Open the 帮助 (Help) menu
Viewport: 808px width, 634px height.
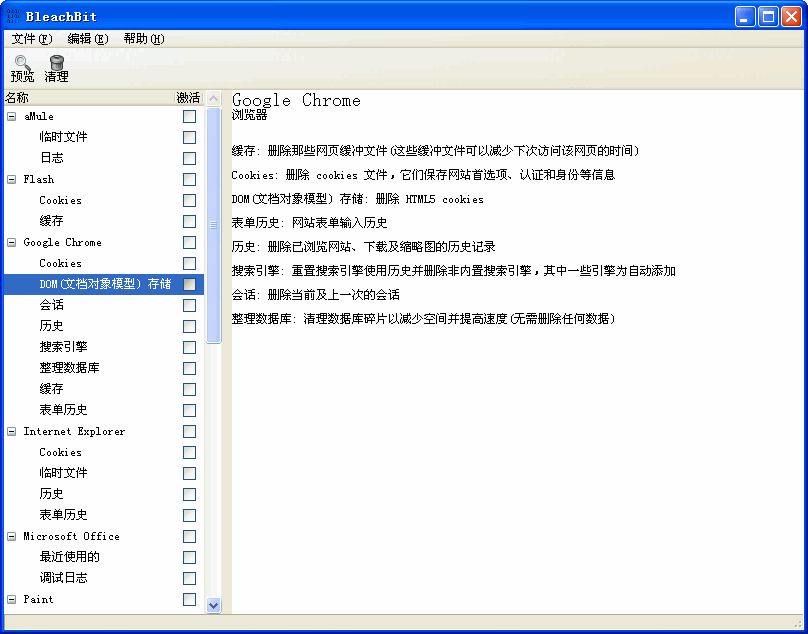coord(142,38)
